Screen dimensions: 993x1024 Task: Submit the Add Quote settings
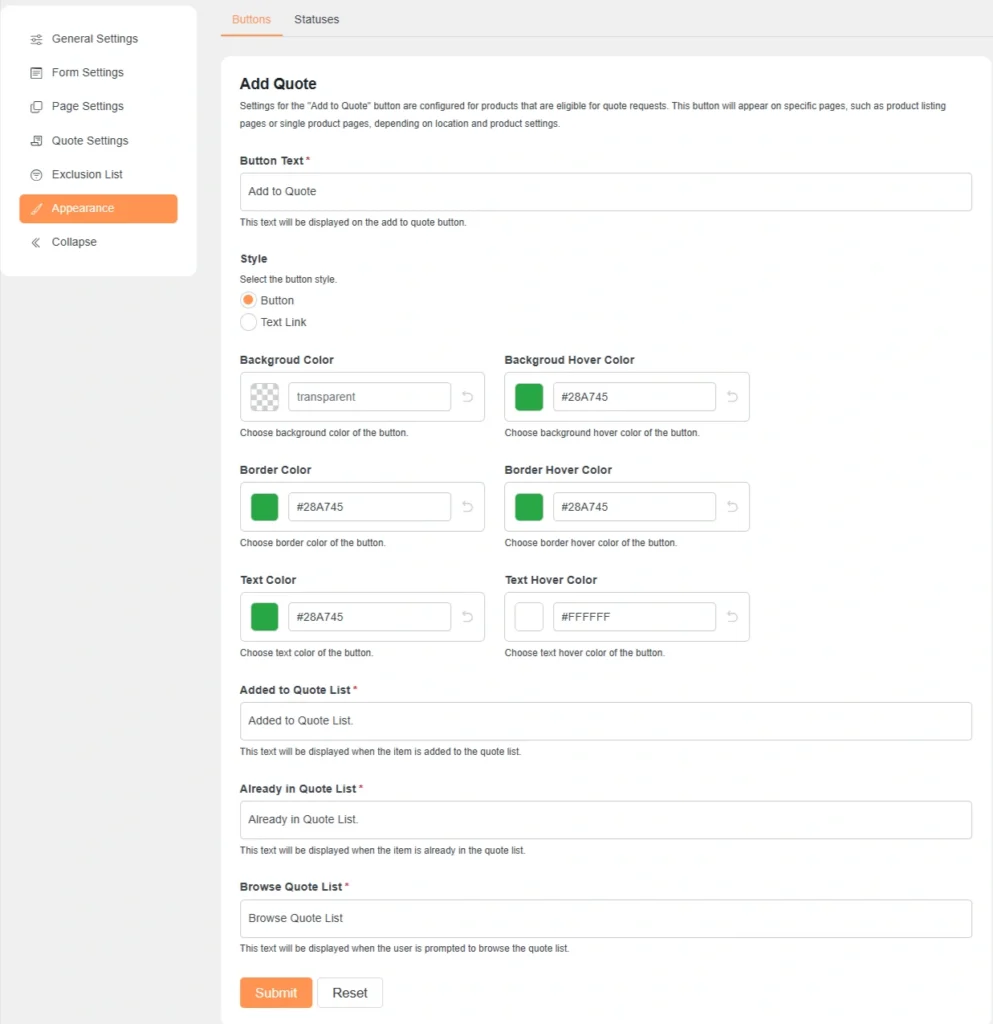click(275, 992)
